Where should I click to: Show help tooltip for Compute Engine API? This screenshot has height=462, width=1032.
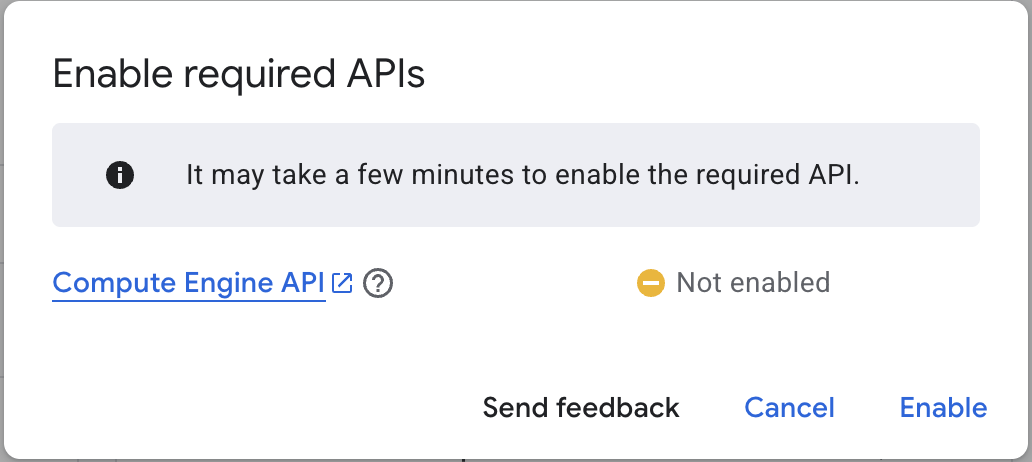point(378,284)
